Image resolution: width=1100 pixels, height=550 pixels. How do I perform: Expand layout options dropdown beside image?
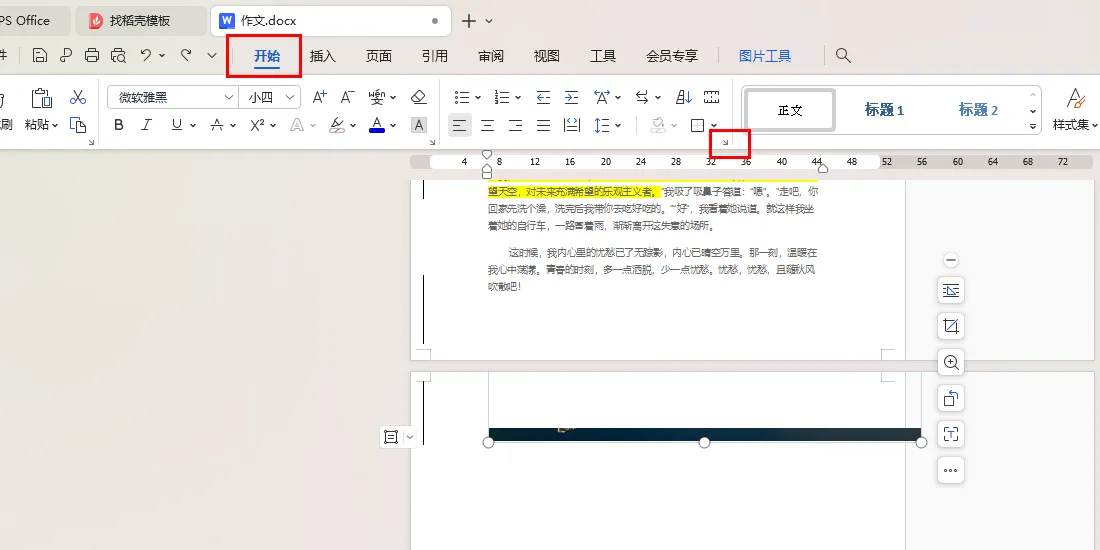click(x=410, y=437)
